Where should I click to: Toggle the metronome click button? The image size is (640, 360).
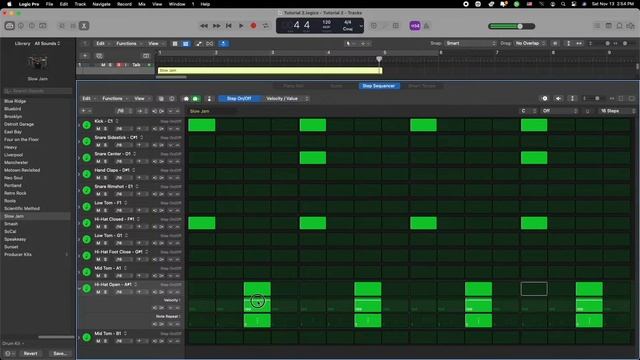coord(427,26)
